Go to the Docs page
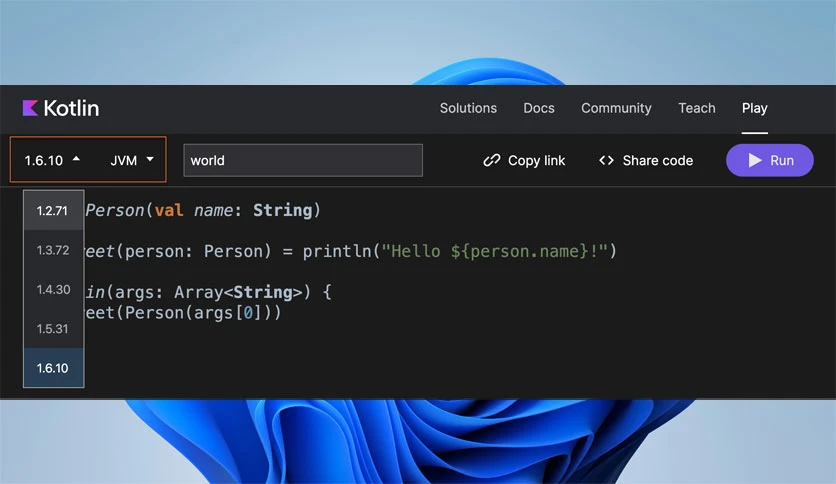 538,108
